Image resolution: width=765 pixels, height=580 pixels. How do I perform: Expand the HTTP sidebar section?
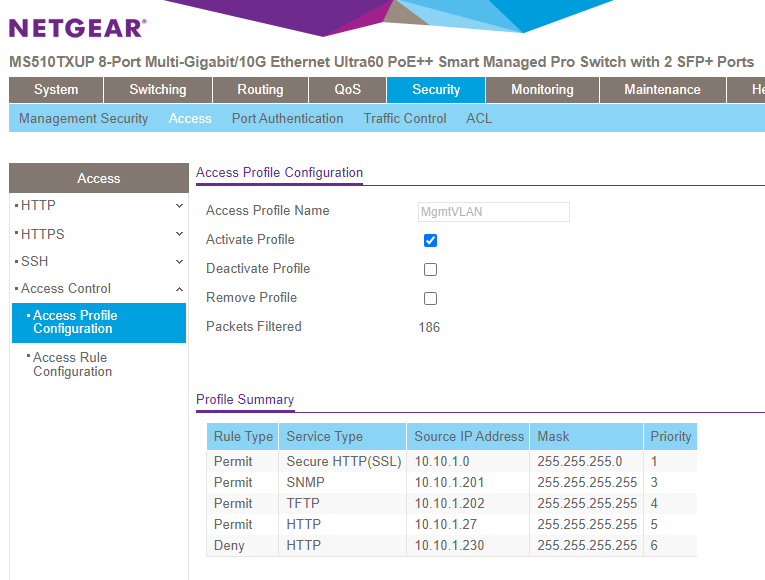click(x=98, y=206)
